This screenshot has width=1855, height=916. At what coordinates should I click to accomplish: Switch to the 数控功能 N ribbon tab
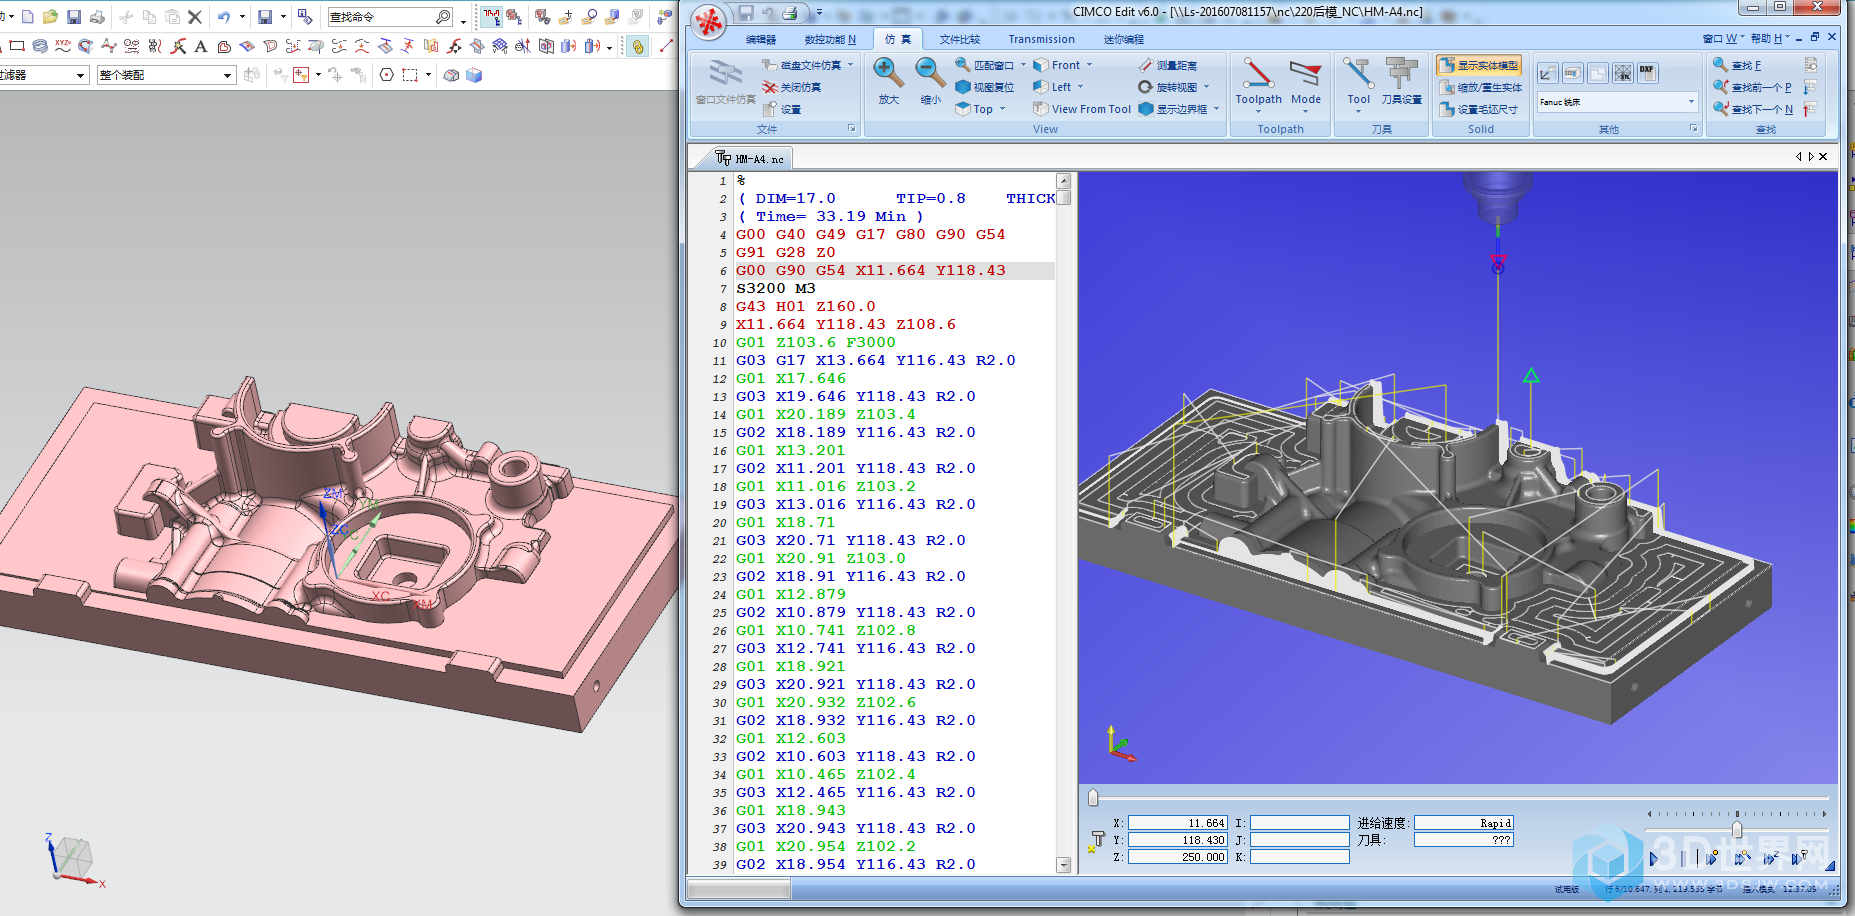[830, 40]
